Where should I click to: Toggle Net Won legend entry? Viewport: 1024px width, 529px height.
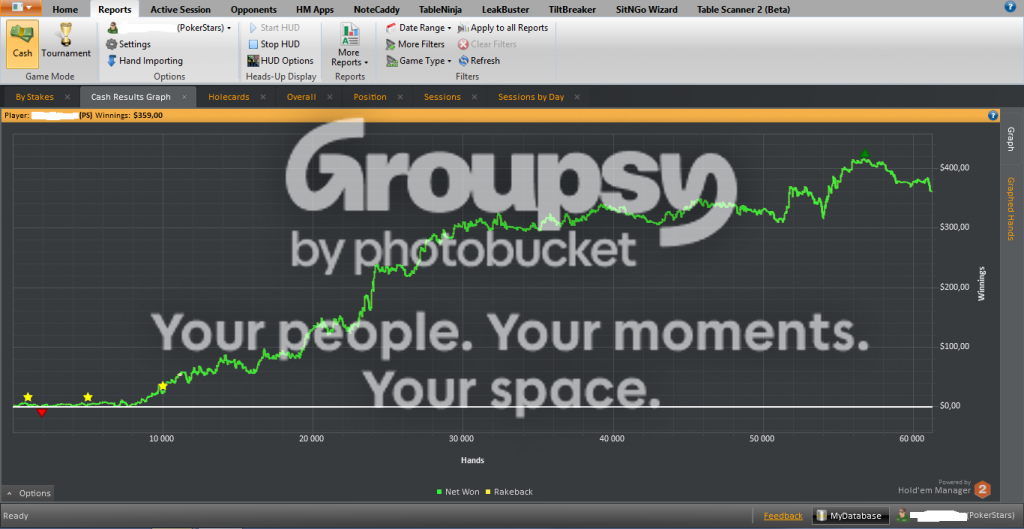point(460,492)
